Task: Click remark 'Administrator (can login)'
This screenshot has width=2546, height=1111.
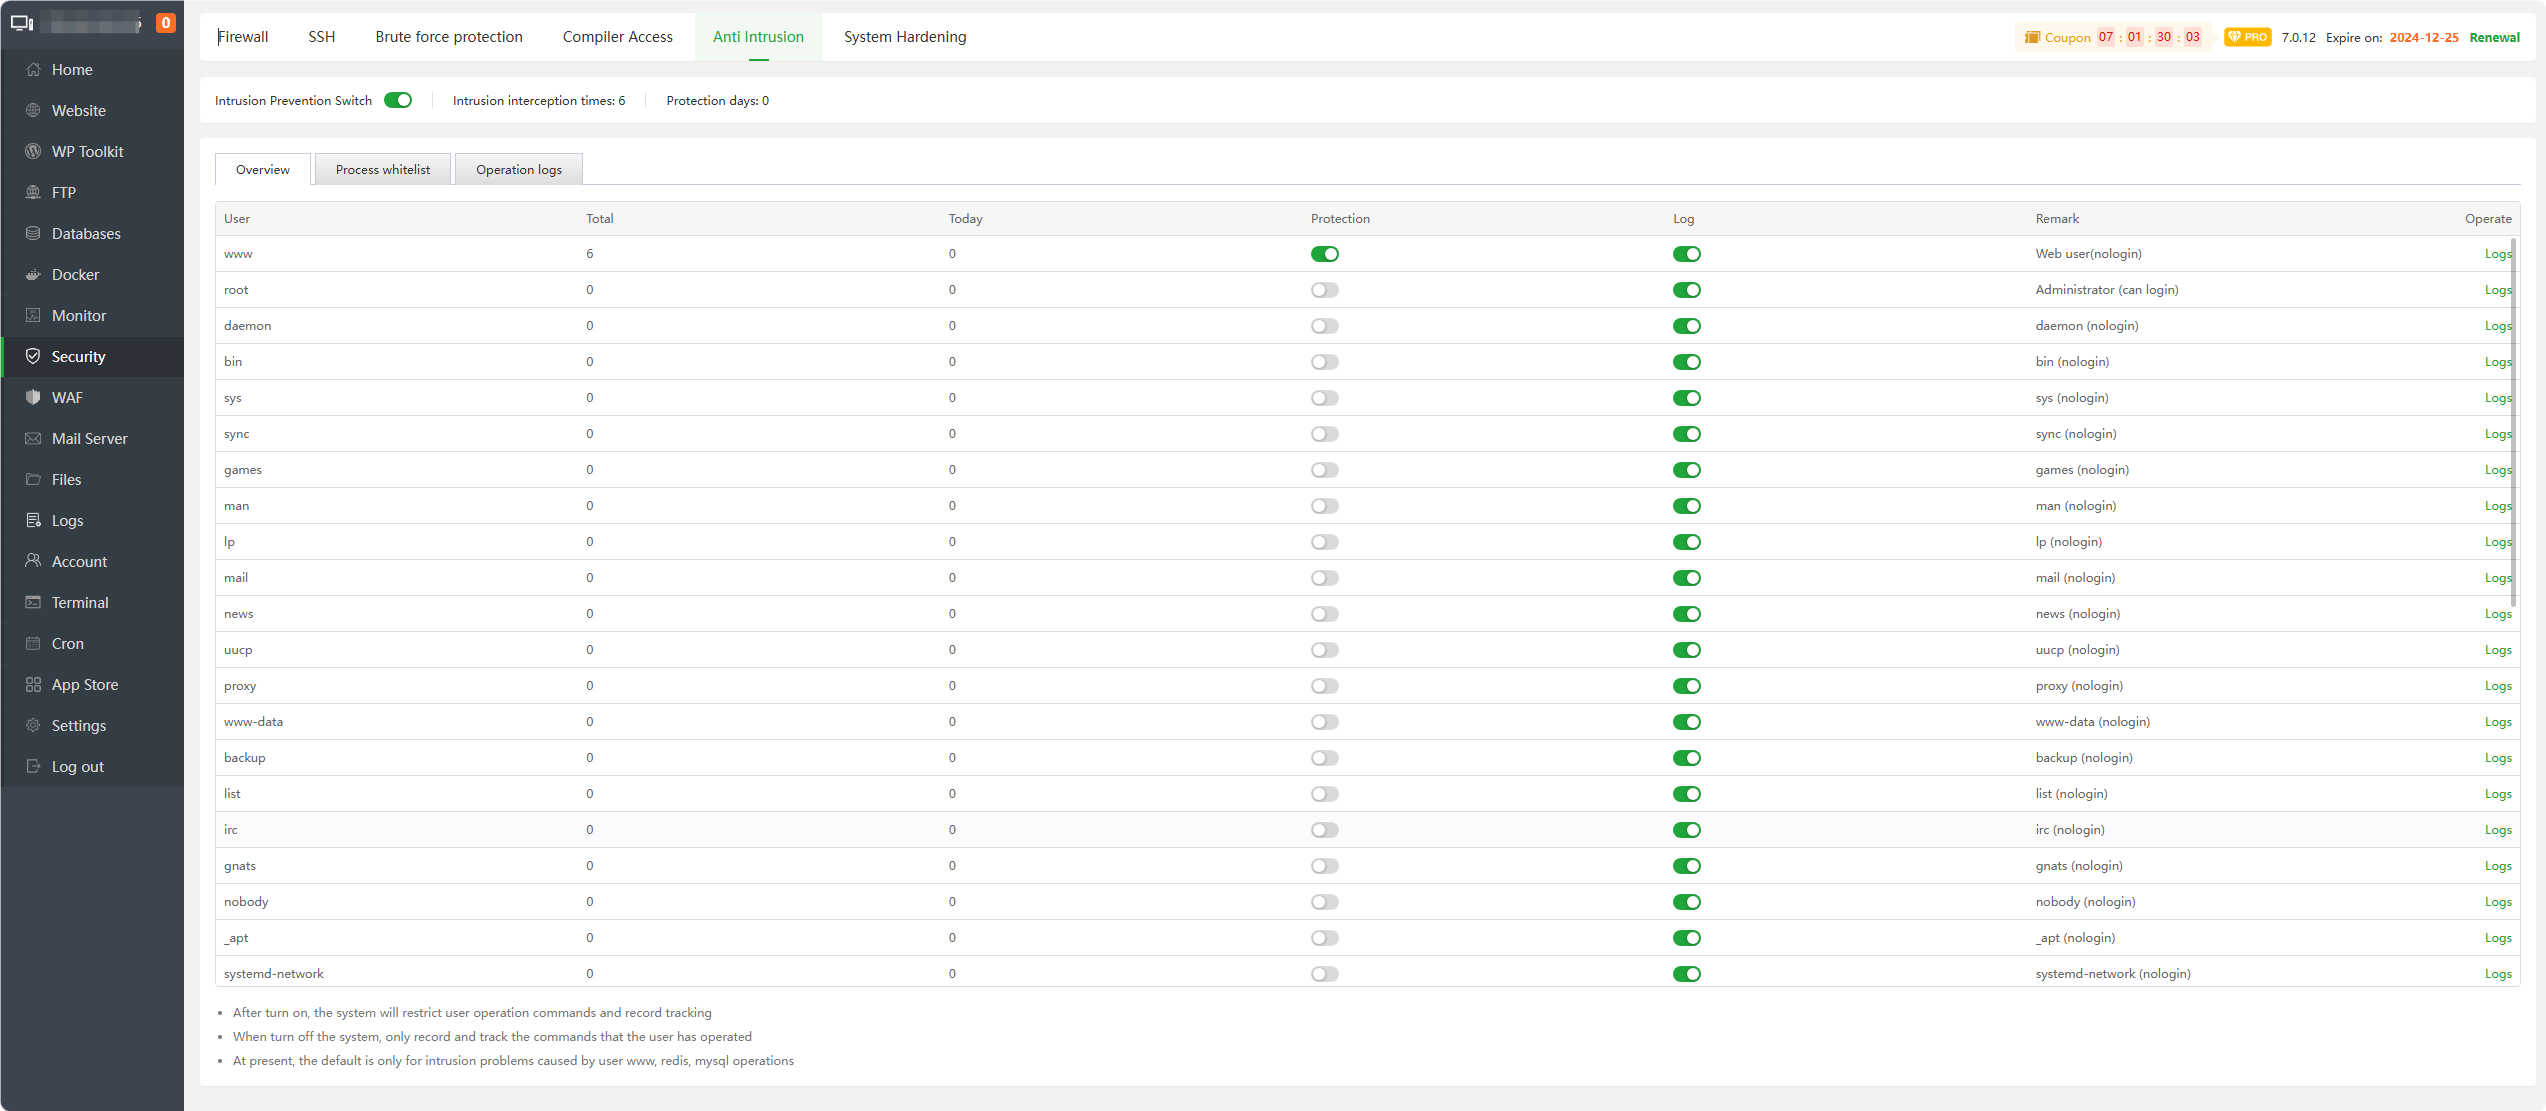Action: (2107, 290)
